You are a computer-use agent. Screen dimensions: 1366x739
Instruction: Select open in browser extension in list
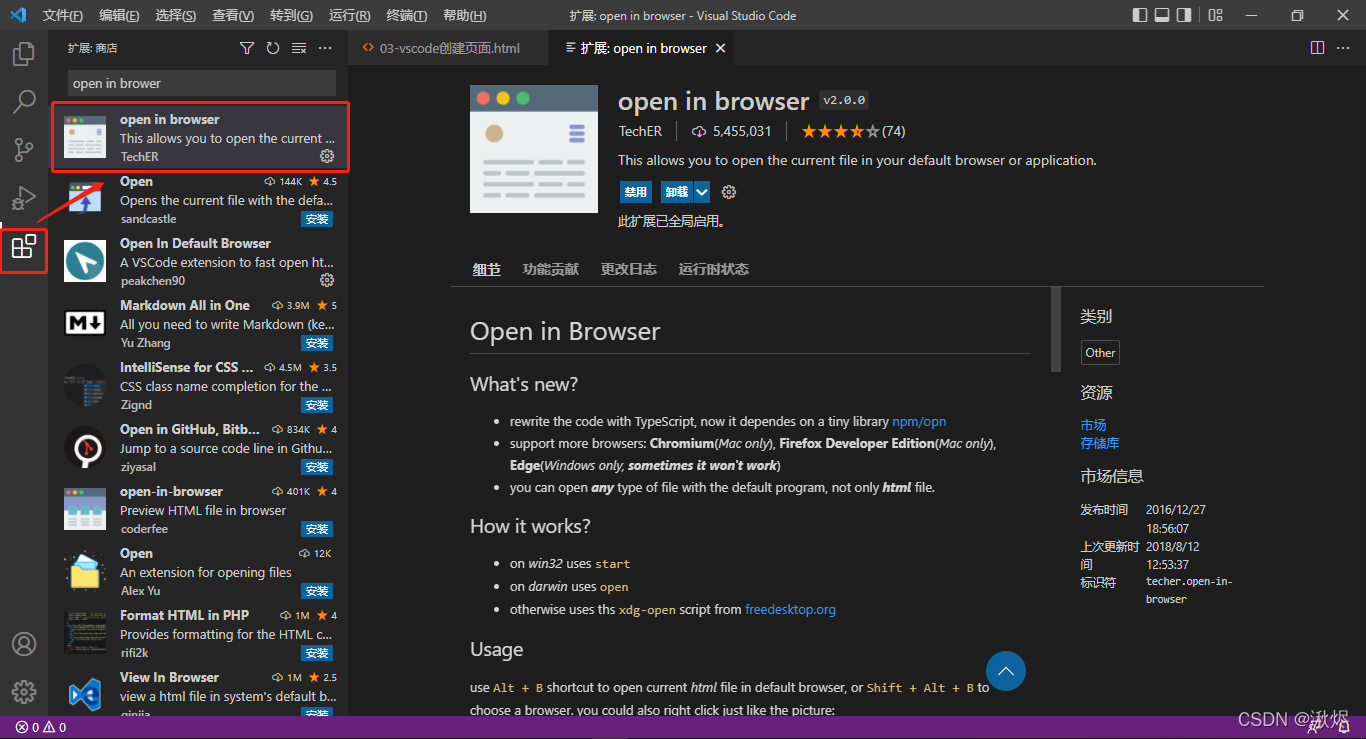coord(199,138)
